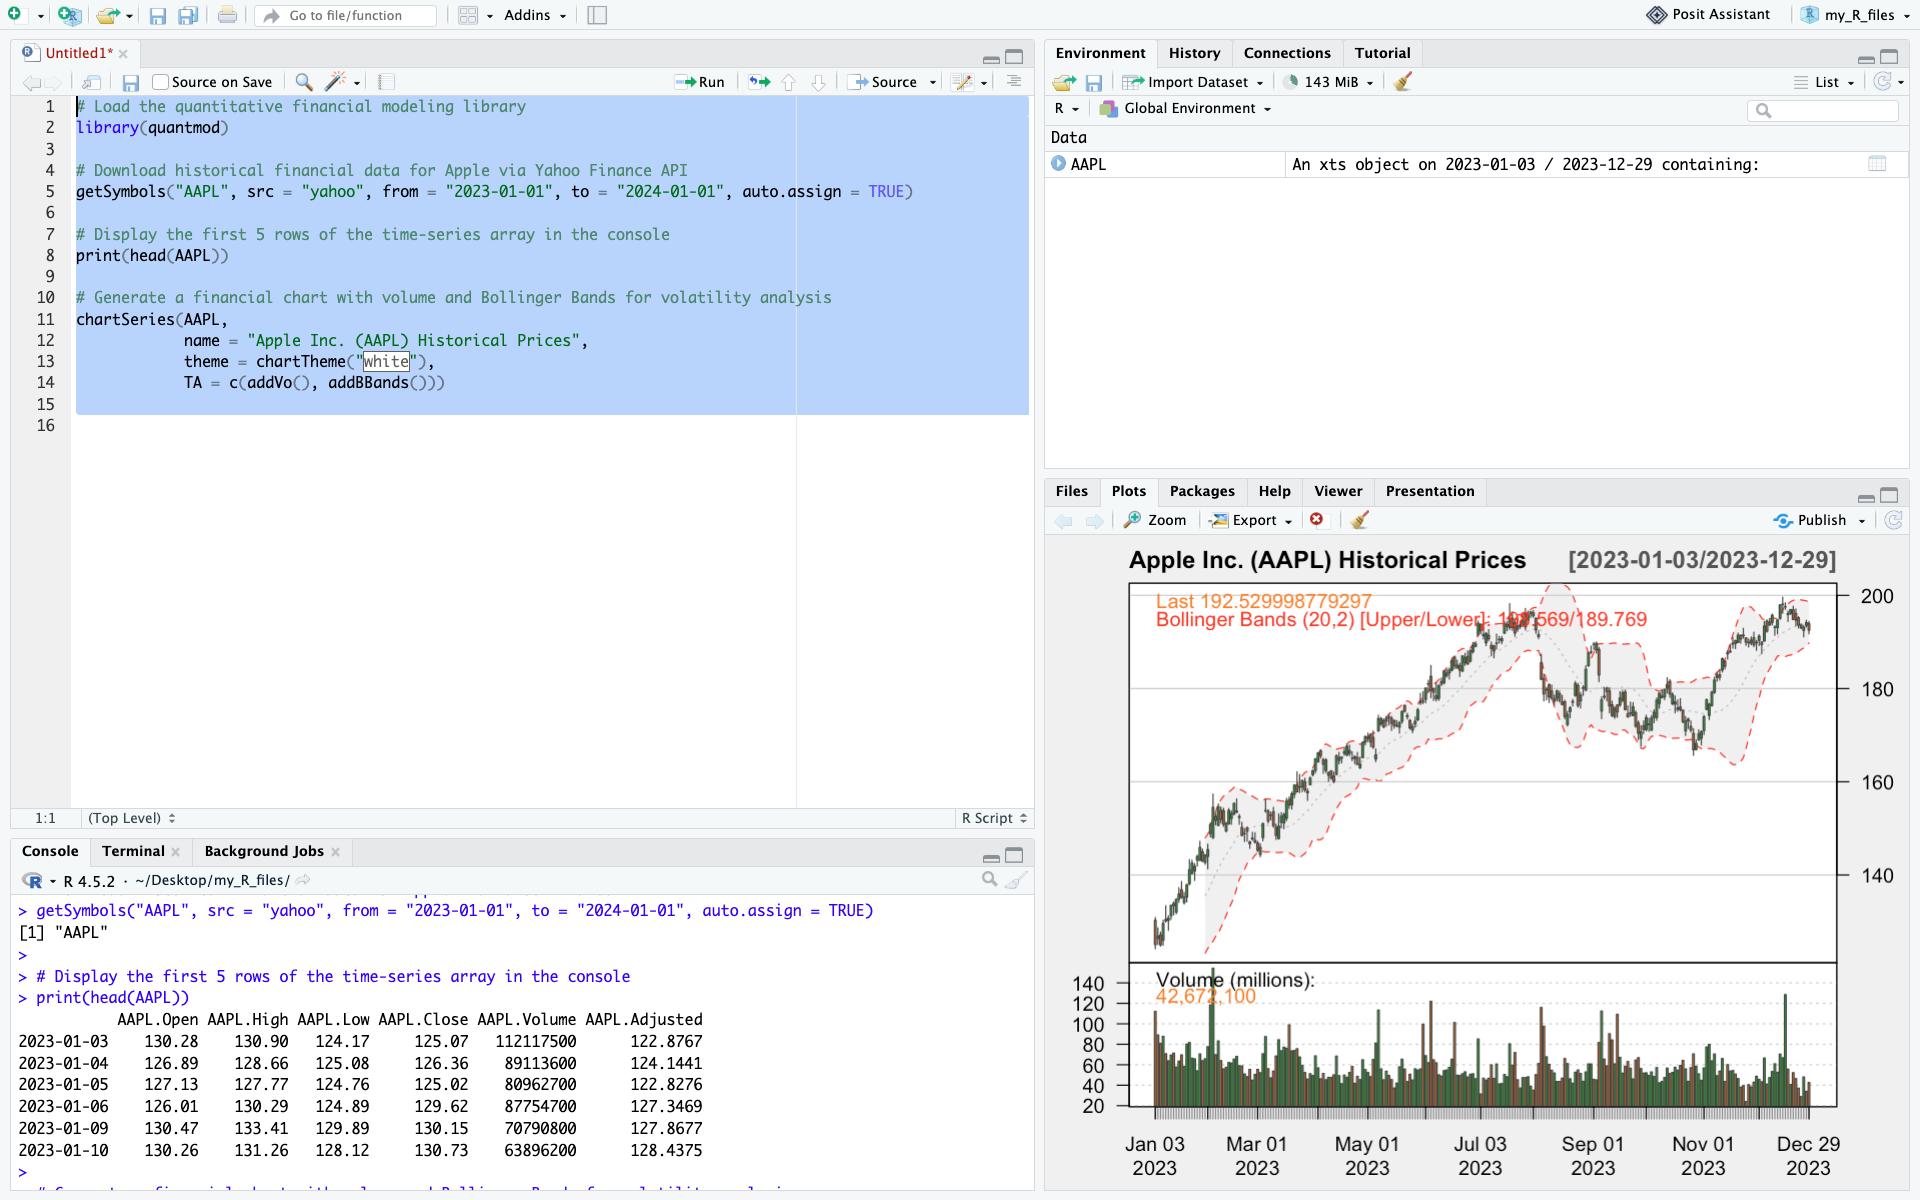Show document outline icon
Viewport: 1920px width, 1200px height.
[1014, 82]
